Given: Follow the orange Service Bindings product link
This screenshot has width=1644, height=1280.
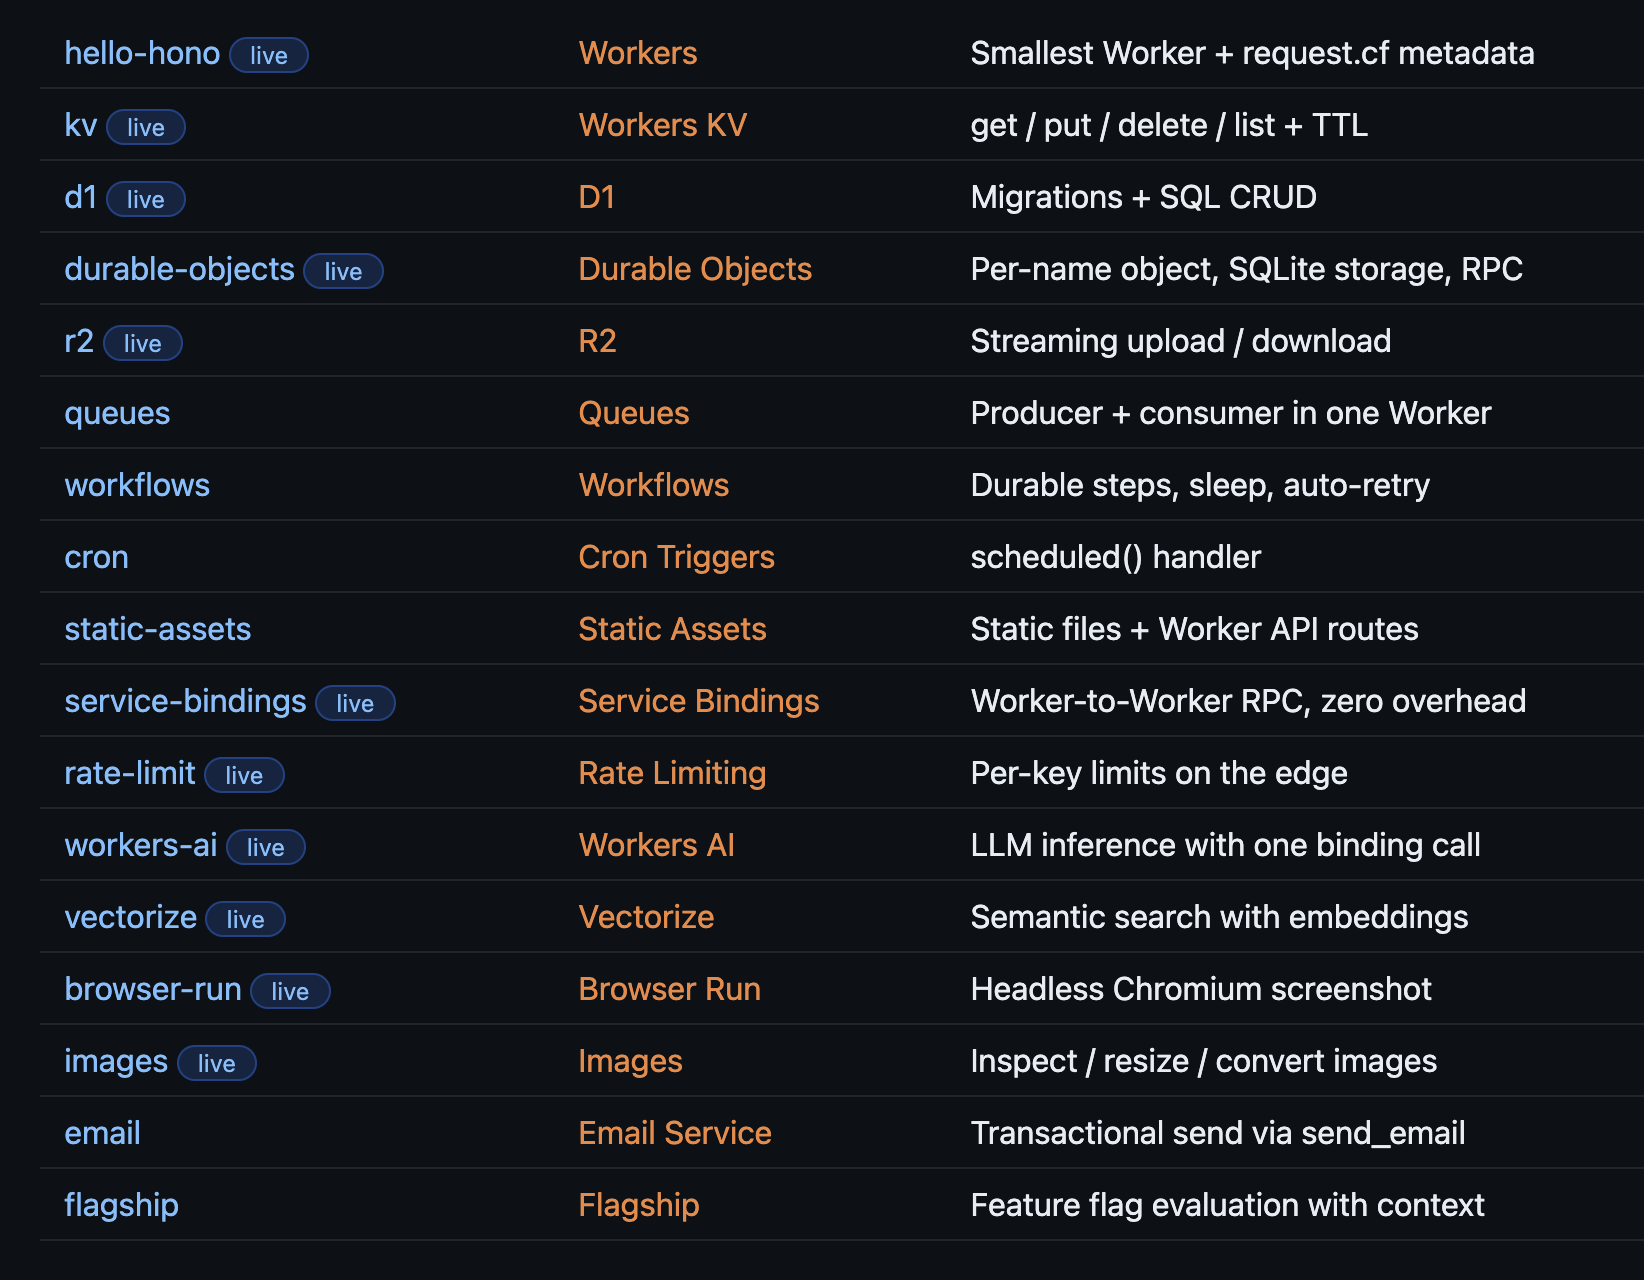Looking at the screenshot, I should coord(699,701).
